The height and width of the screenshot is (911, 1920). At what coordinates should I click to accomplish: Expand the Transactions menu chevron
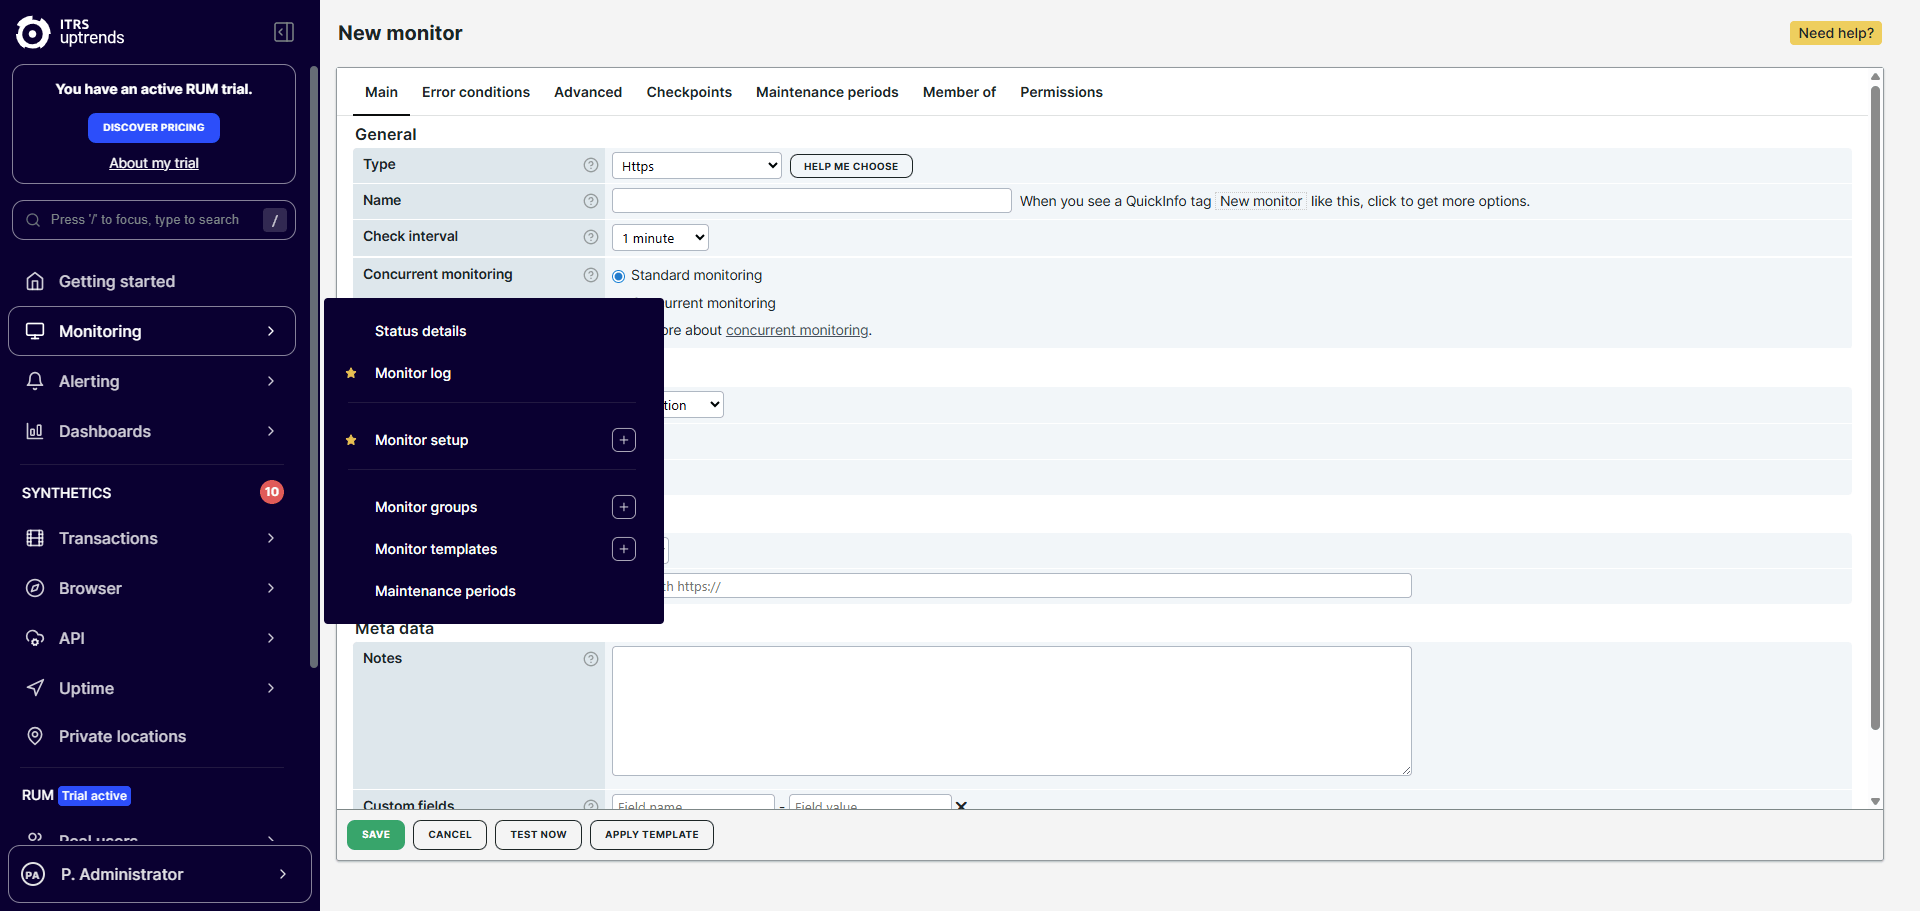click(x=271, y=538)
